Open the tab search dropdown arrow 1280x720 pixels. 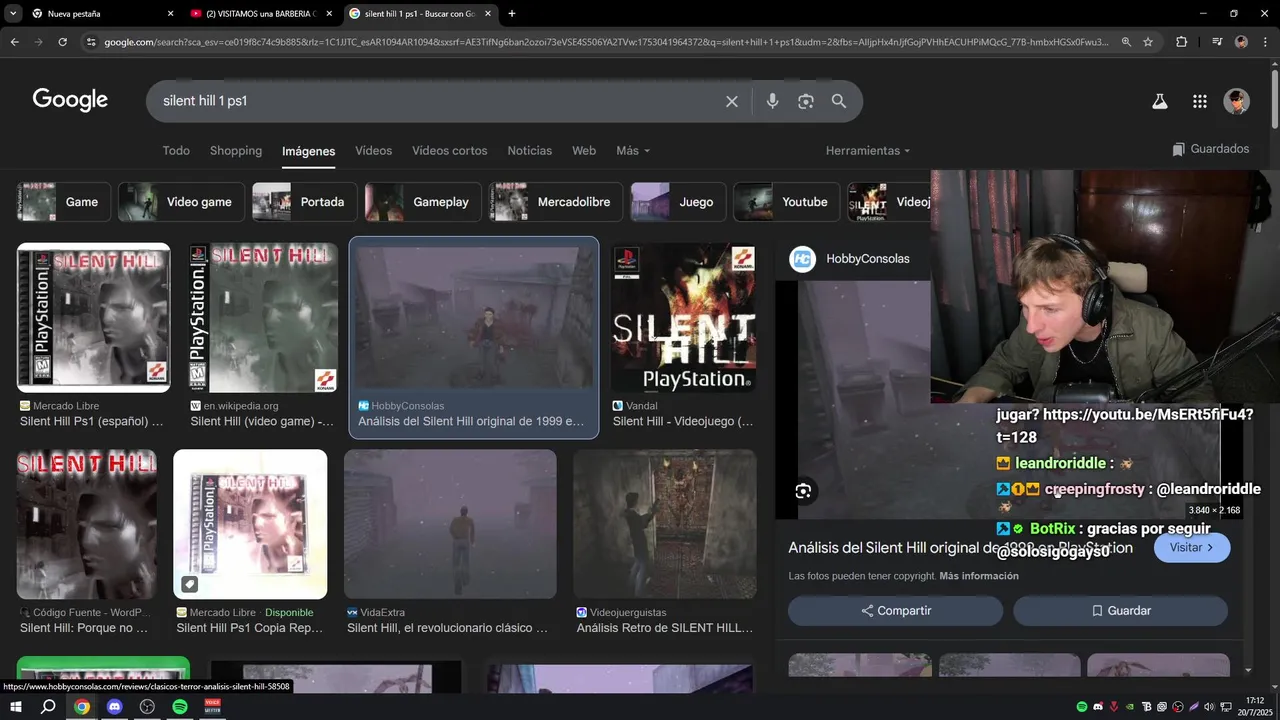point(13,14)
